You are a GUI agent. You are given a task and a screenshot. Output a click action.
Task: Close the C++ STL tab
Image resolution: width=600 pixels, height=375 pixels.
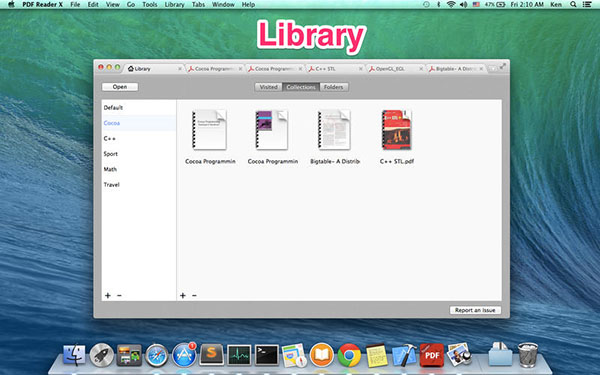click(x=360, y=69)
